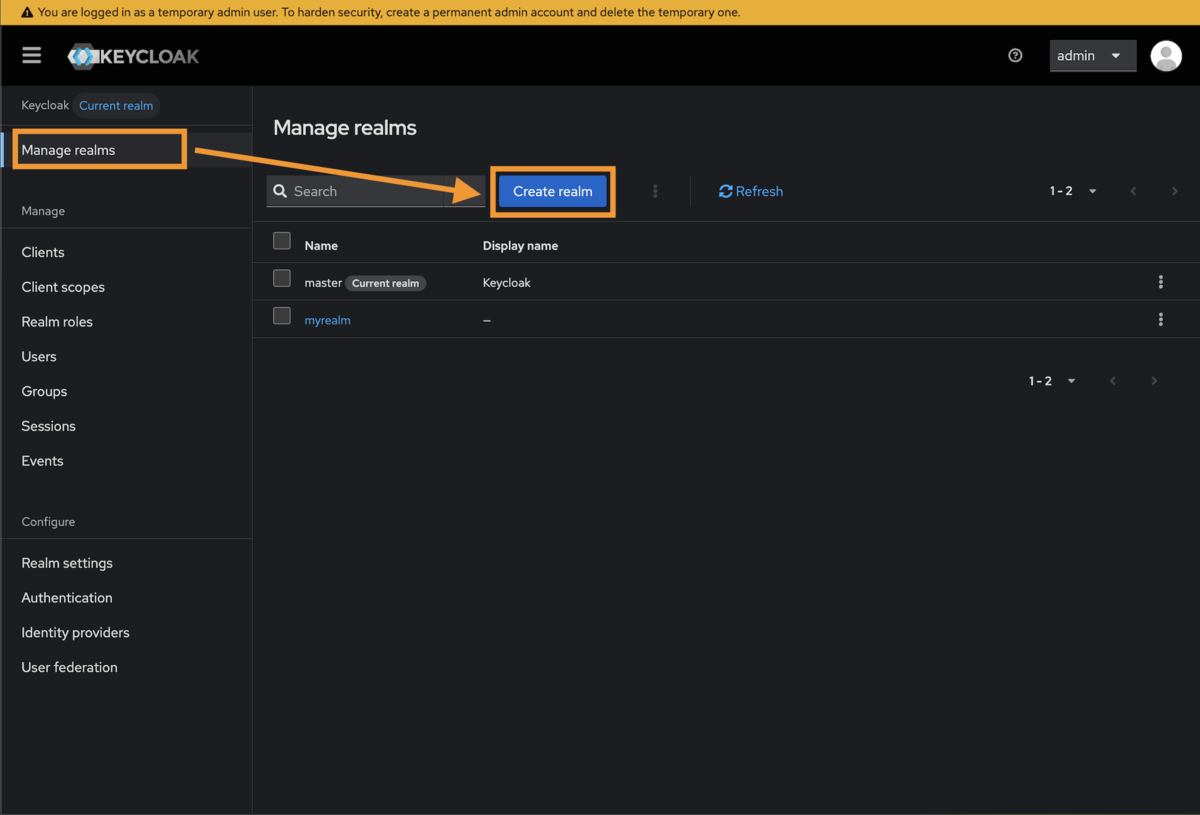Click the Create realm button
Viewport: 1200px width, 815px height.
553,191
